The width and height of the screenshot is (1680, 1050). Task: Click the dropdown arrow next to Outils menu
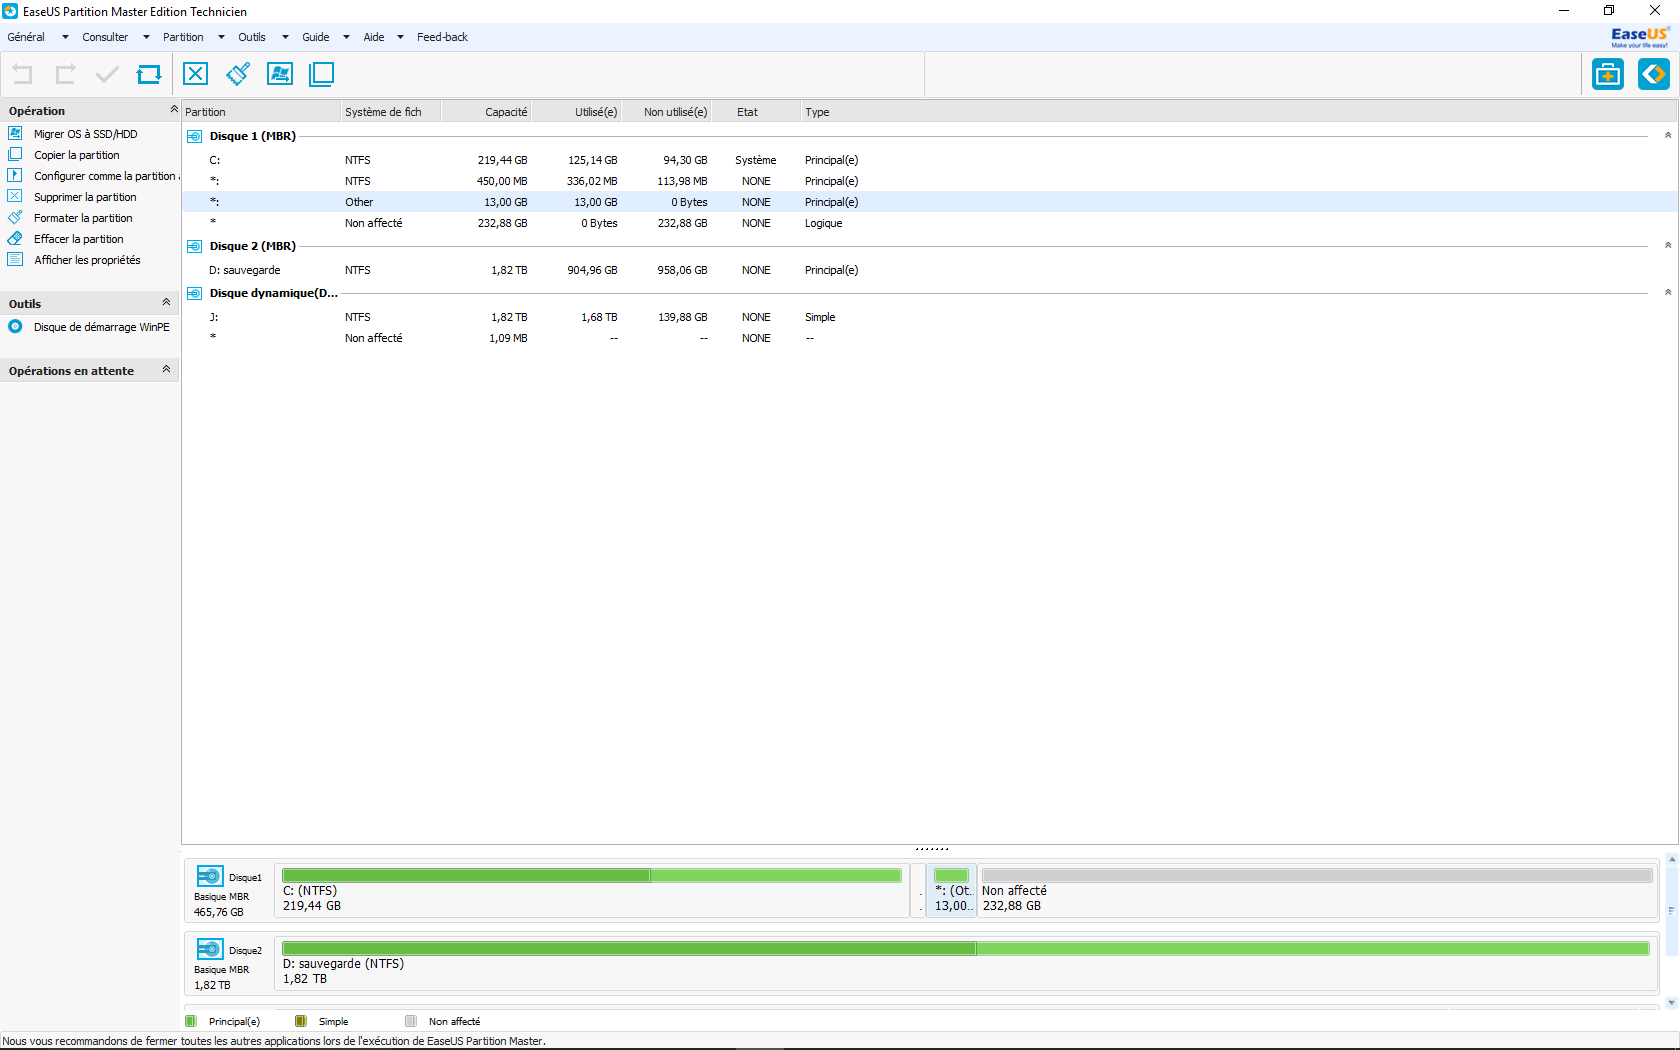coord(285,37)
